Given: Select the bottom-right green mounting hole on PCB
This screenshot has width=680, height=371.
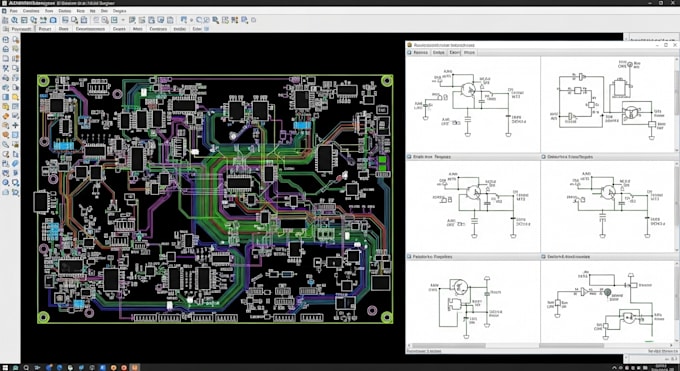Looking at the screenshot, I should 387,317.
